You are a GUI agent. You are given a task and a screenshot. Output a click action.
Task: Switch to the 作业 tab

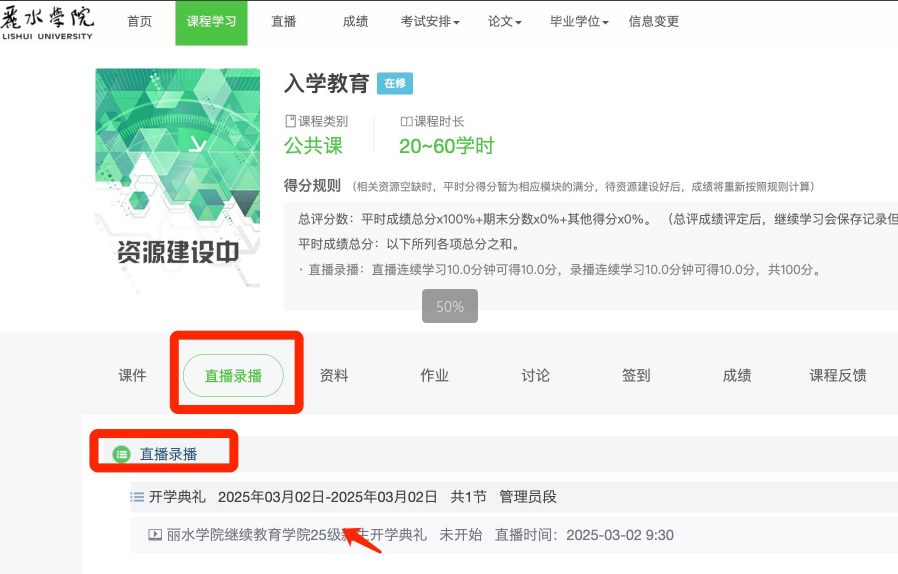[434, 376]
